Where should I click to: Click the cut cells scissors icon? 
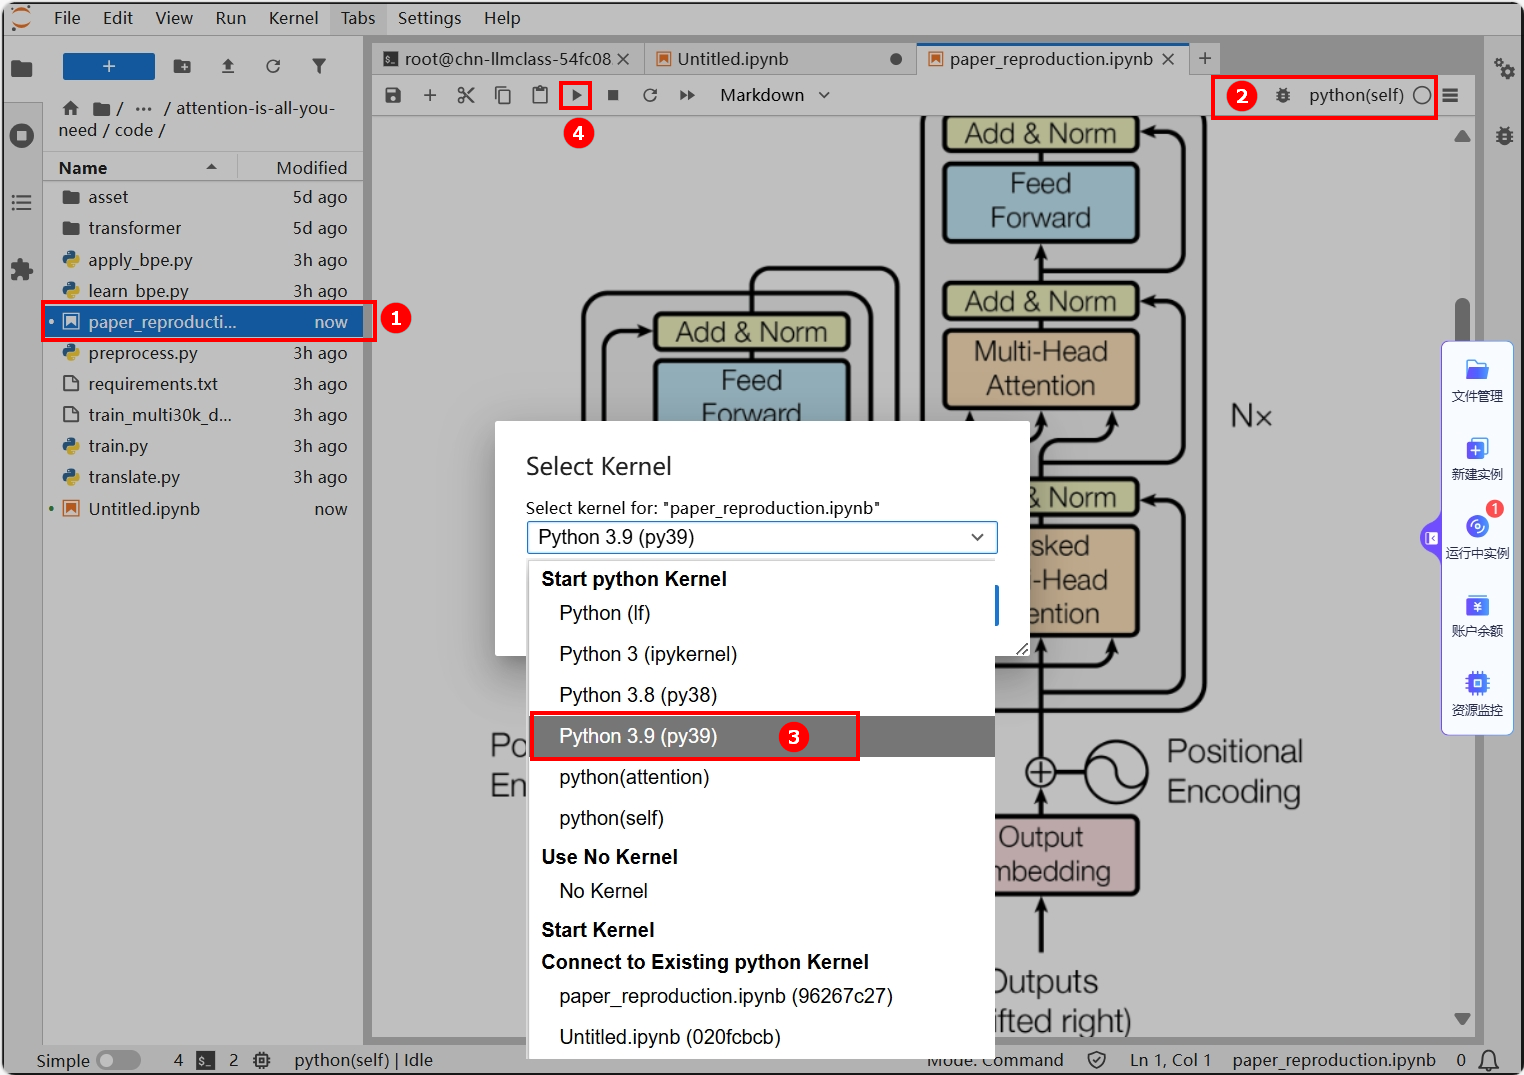click(x=466, y=95)
